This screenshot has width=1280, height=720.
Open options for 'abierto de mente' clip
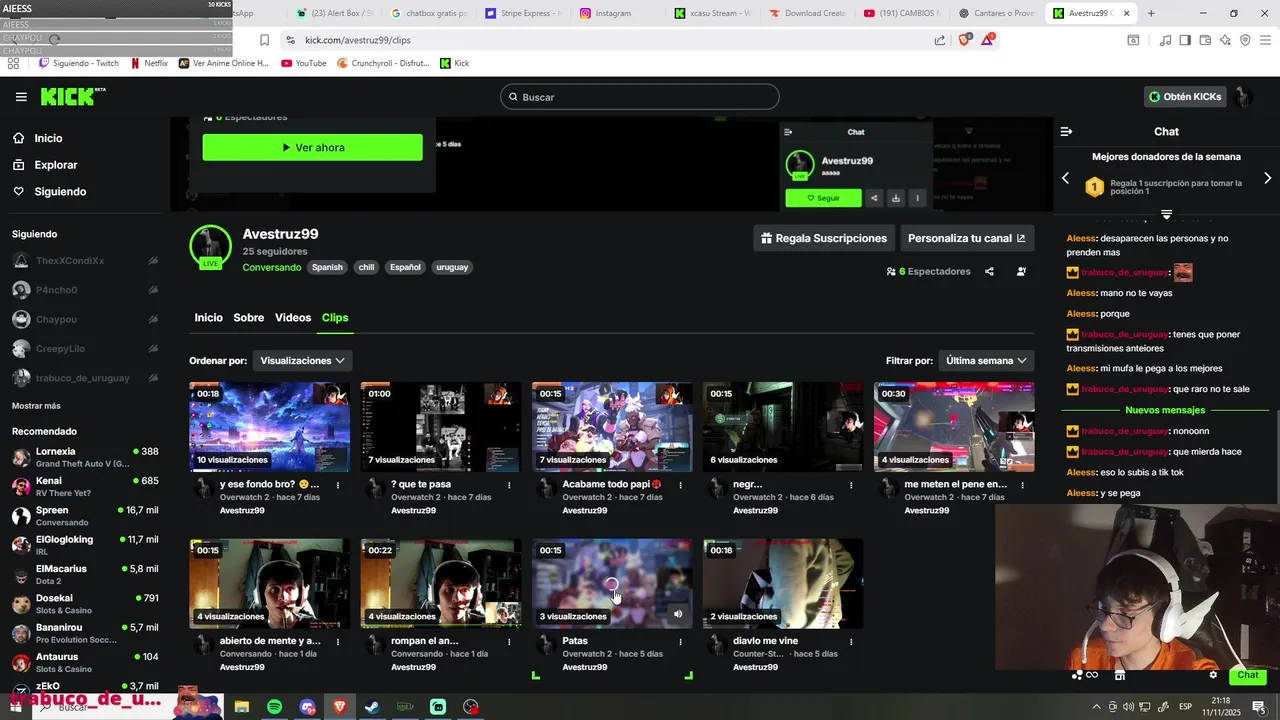coord(338,641)
